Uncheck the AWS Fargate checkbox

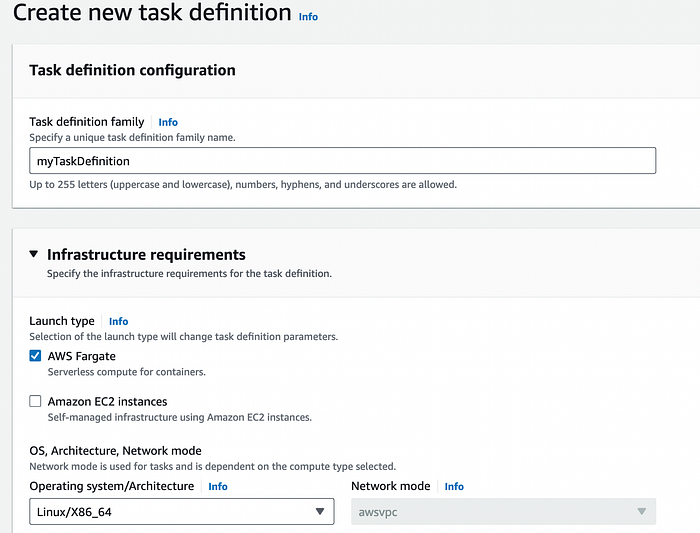click(x=36, y=356)
